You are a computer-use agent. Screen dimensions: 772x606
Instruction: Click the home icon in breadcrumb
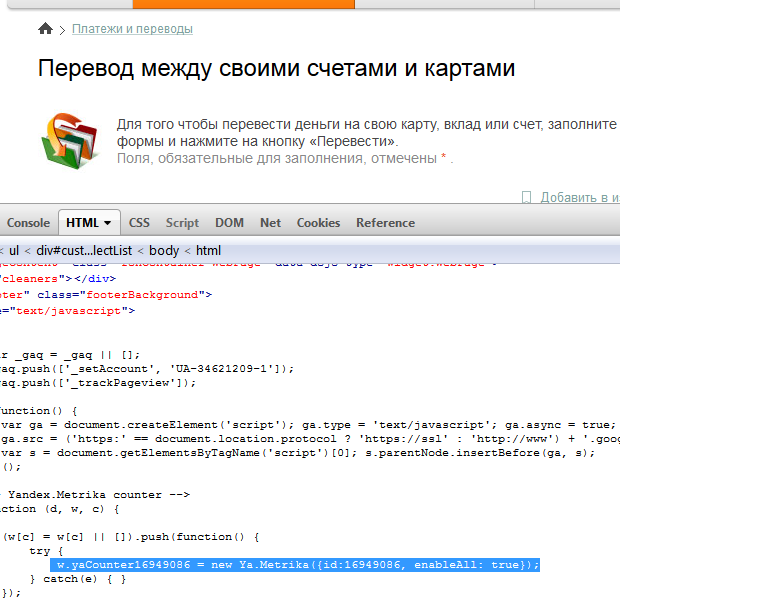[x=45, y=29]
